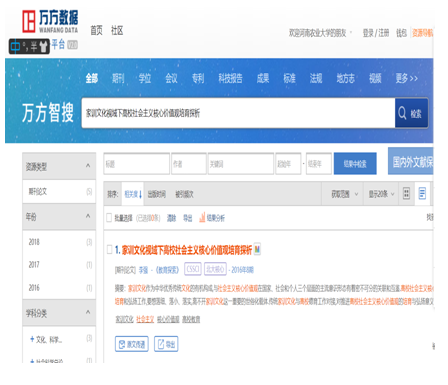Select the 标准 search tab
This screenshot has height=385, width=448.
coord(289,78)
